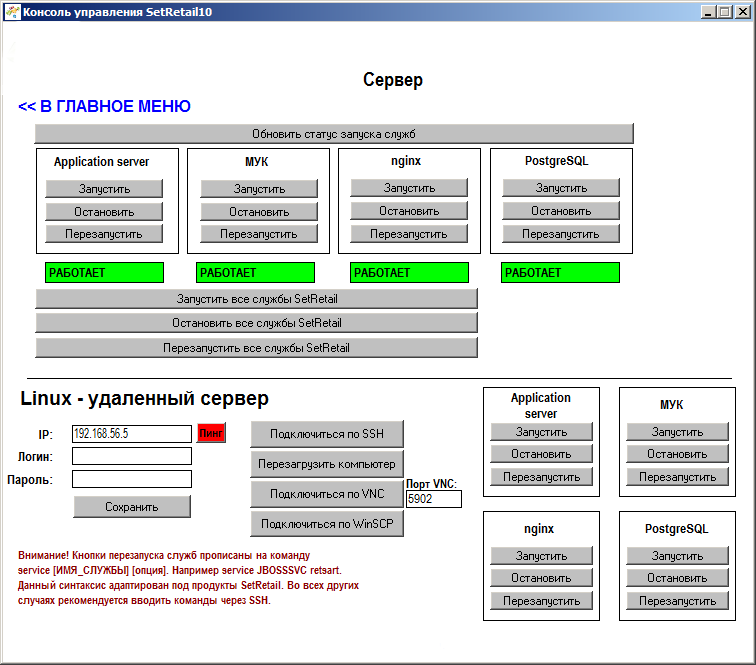Viewport: 756px width, 665px height.
Task: Maximize the Консоль управления window
Action: pos(725,12)
